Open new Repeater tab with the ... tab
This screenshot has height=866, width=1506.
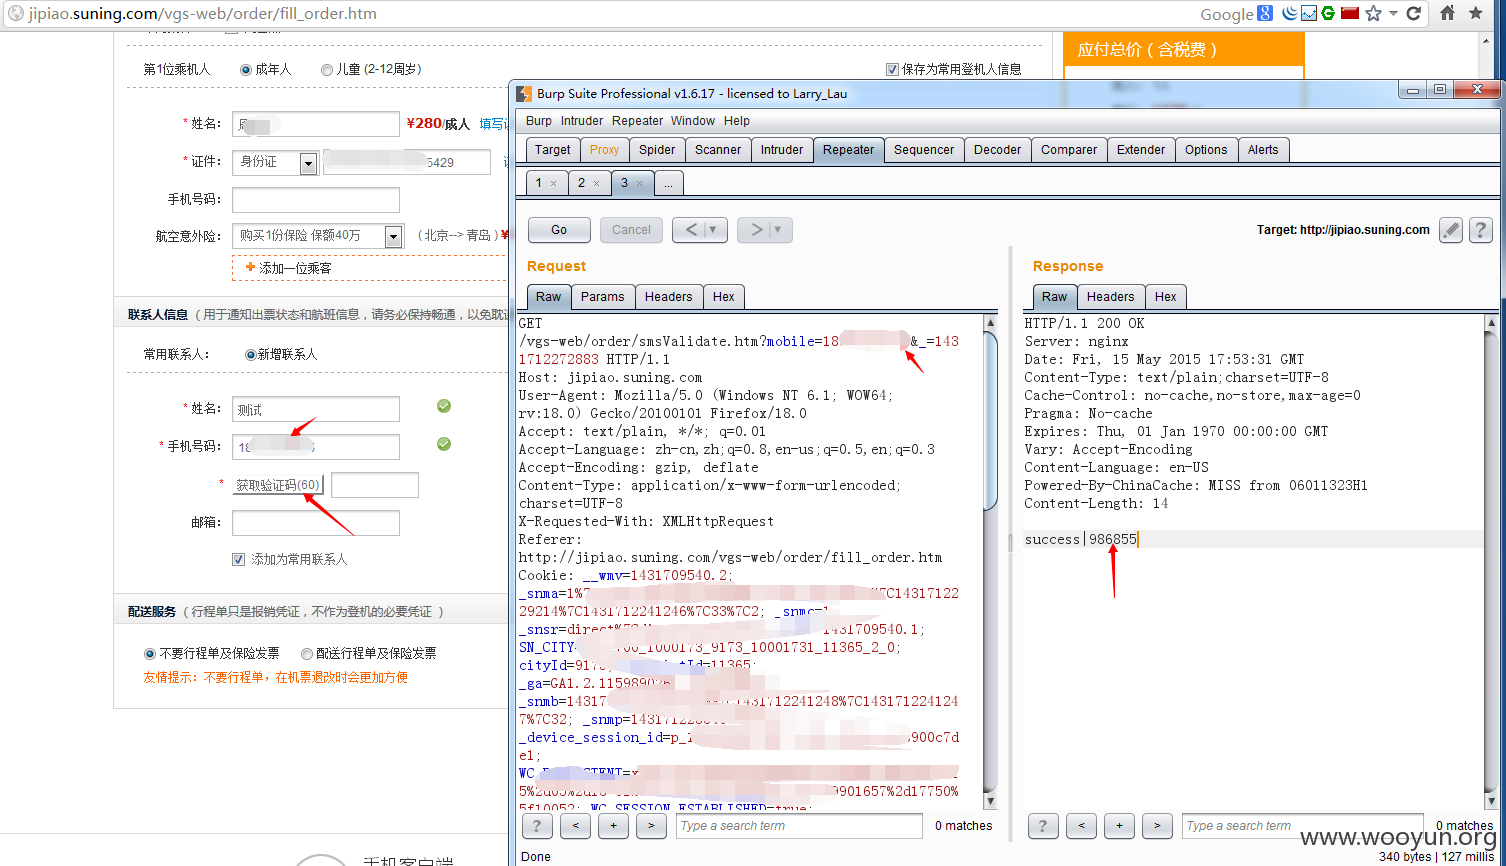[x=669, y=183]
